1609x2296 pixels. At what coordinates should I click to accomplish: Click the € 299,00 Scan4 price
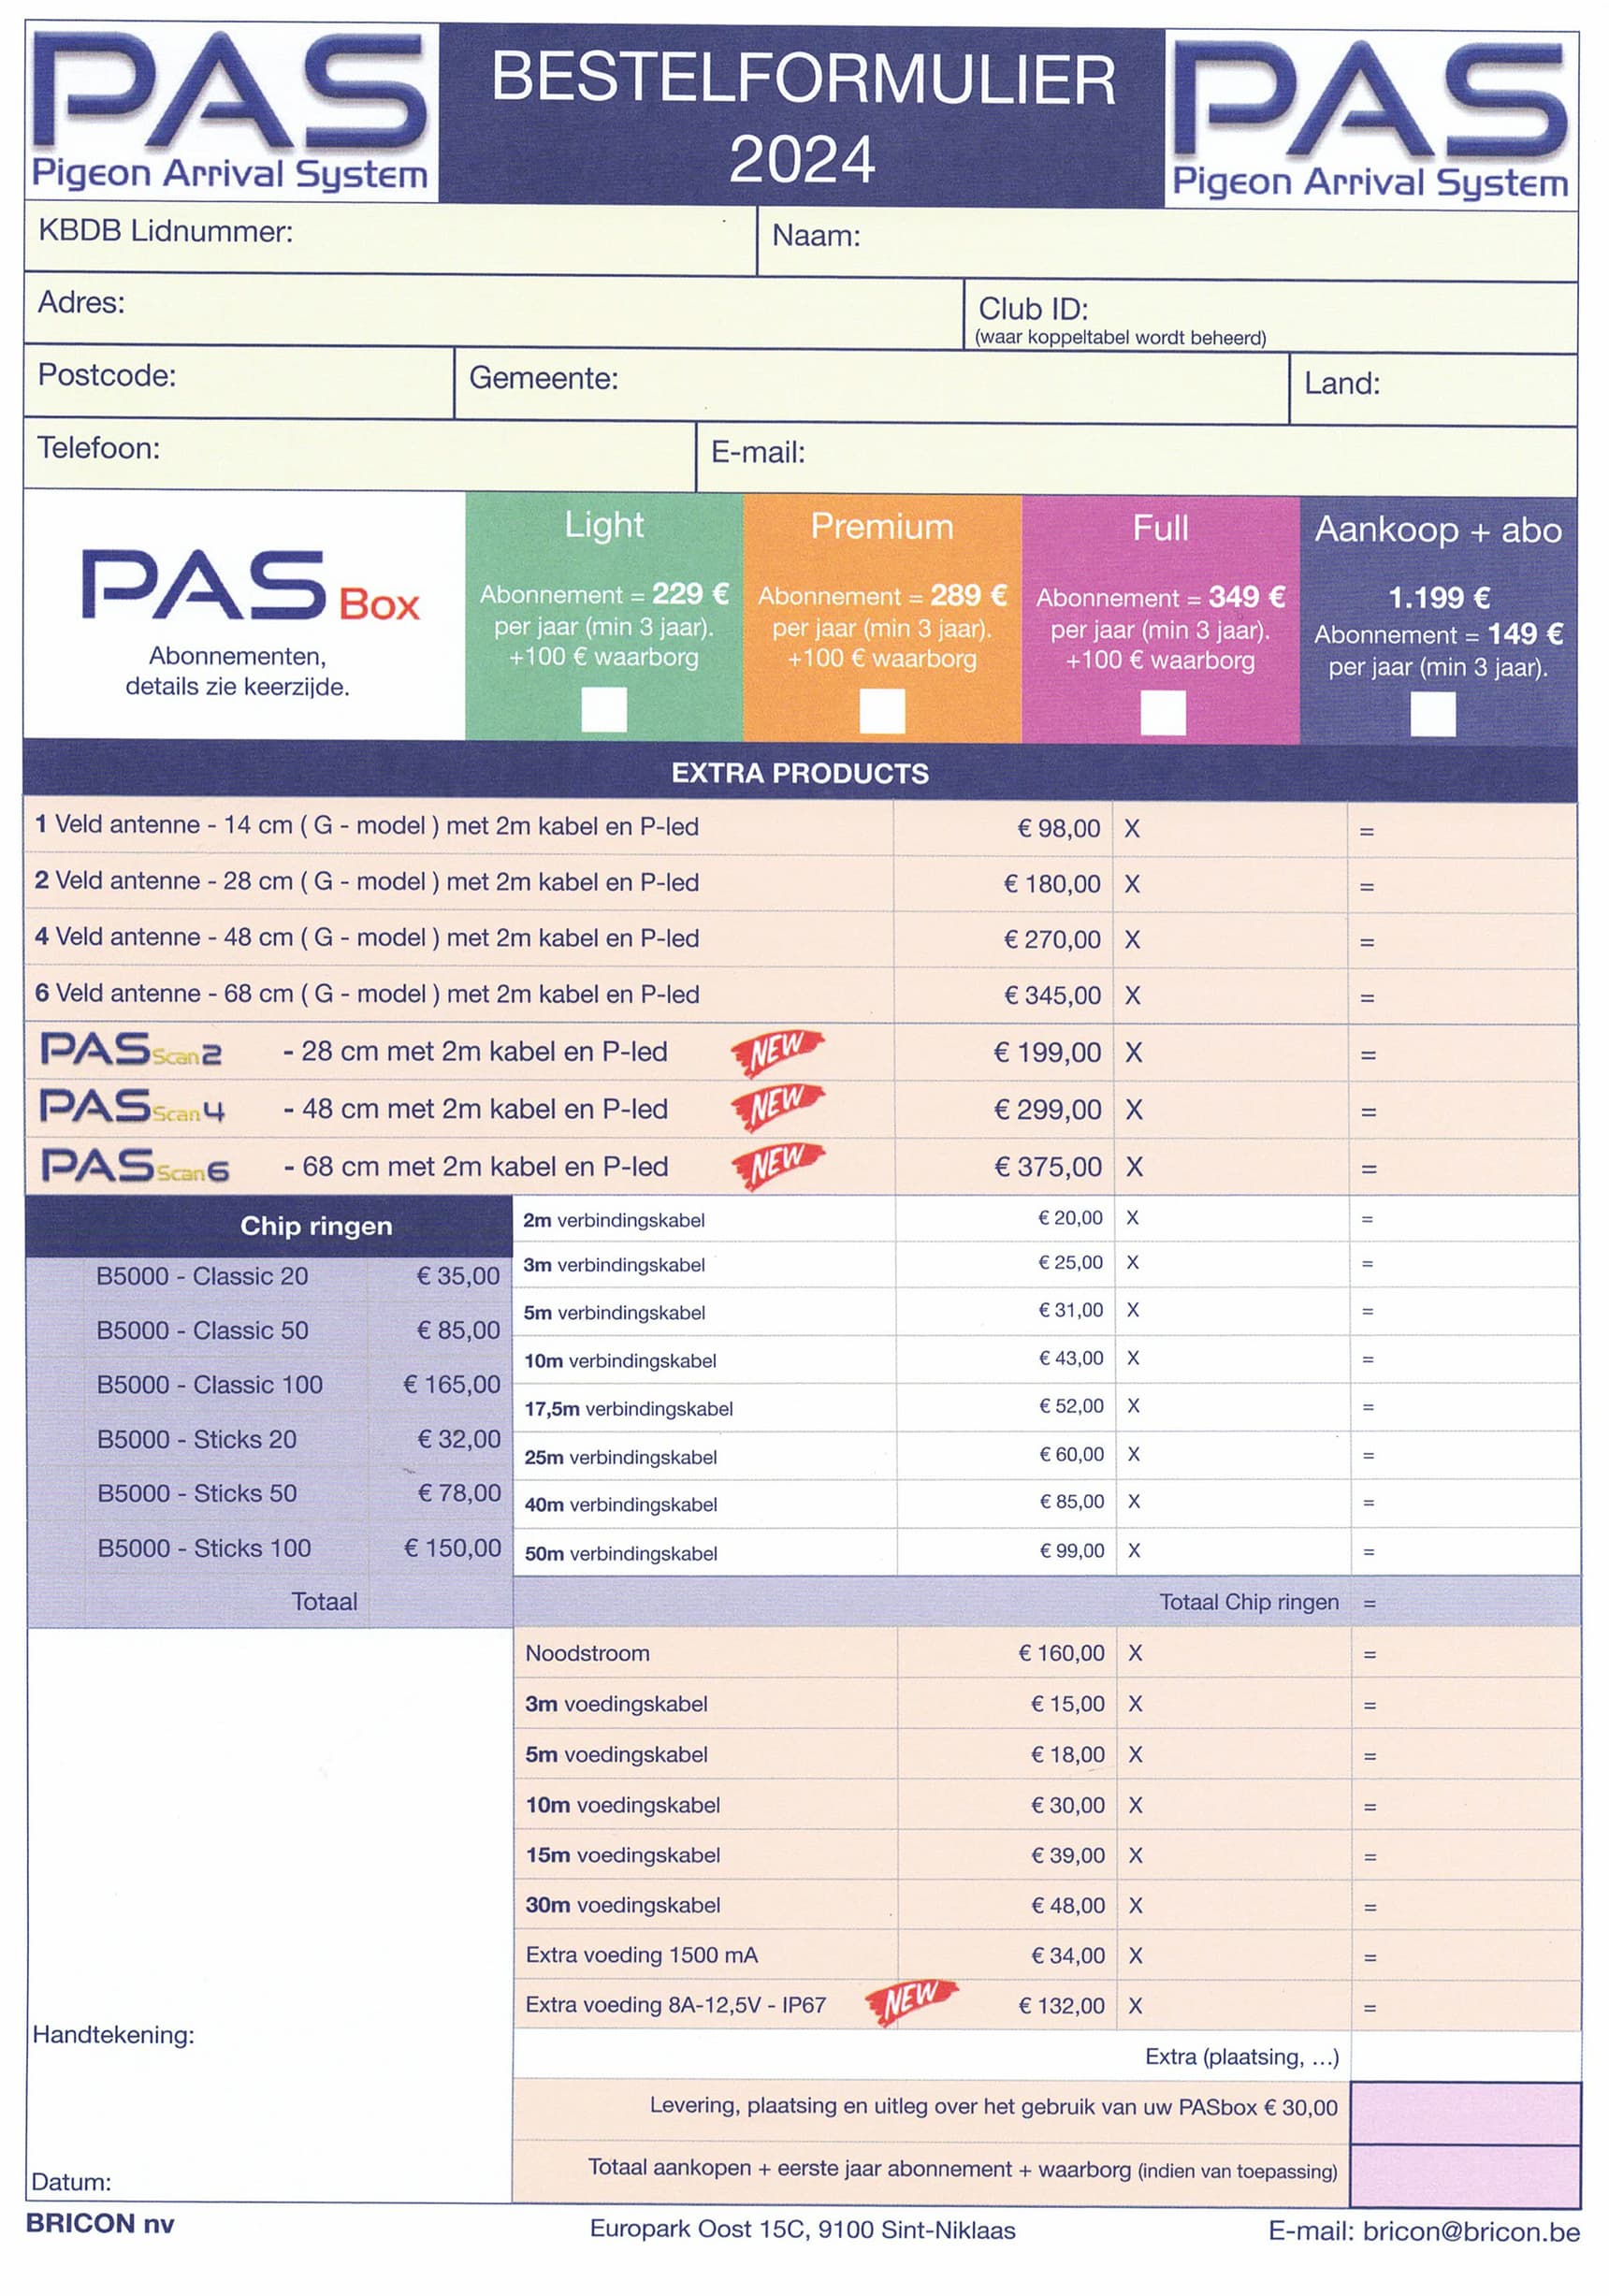coord(1047,1110)
